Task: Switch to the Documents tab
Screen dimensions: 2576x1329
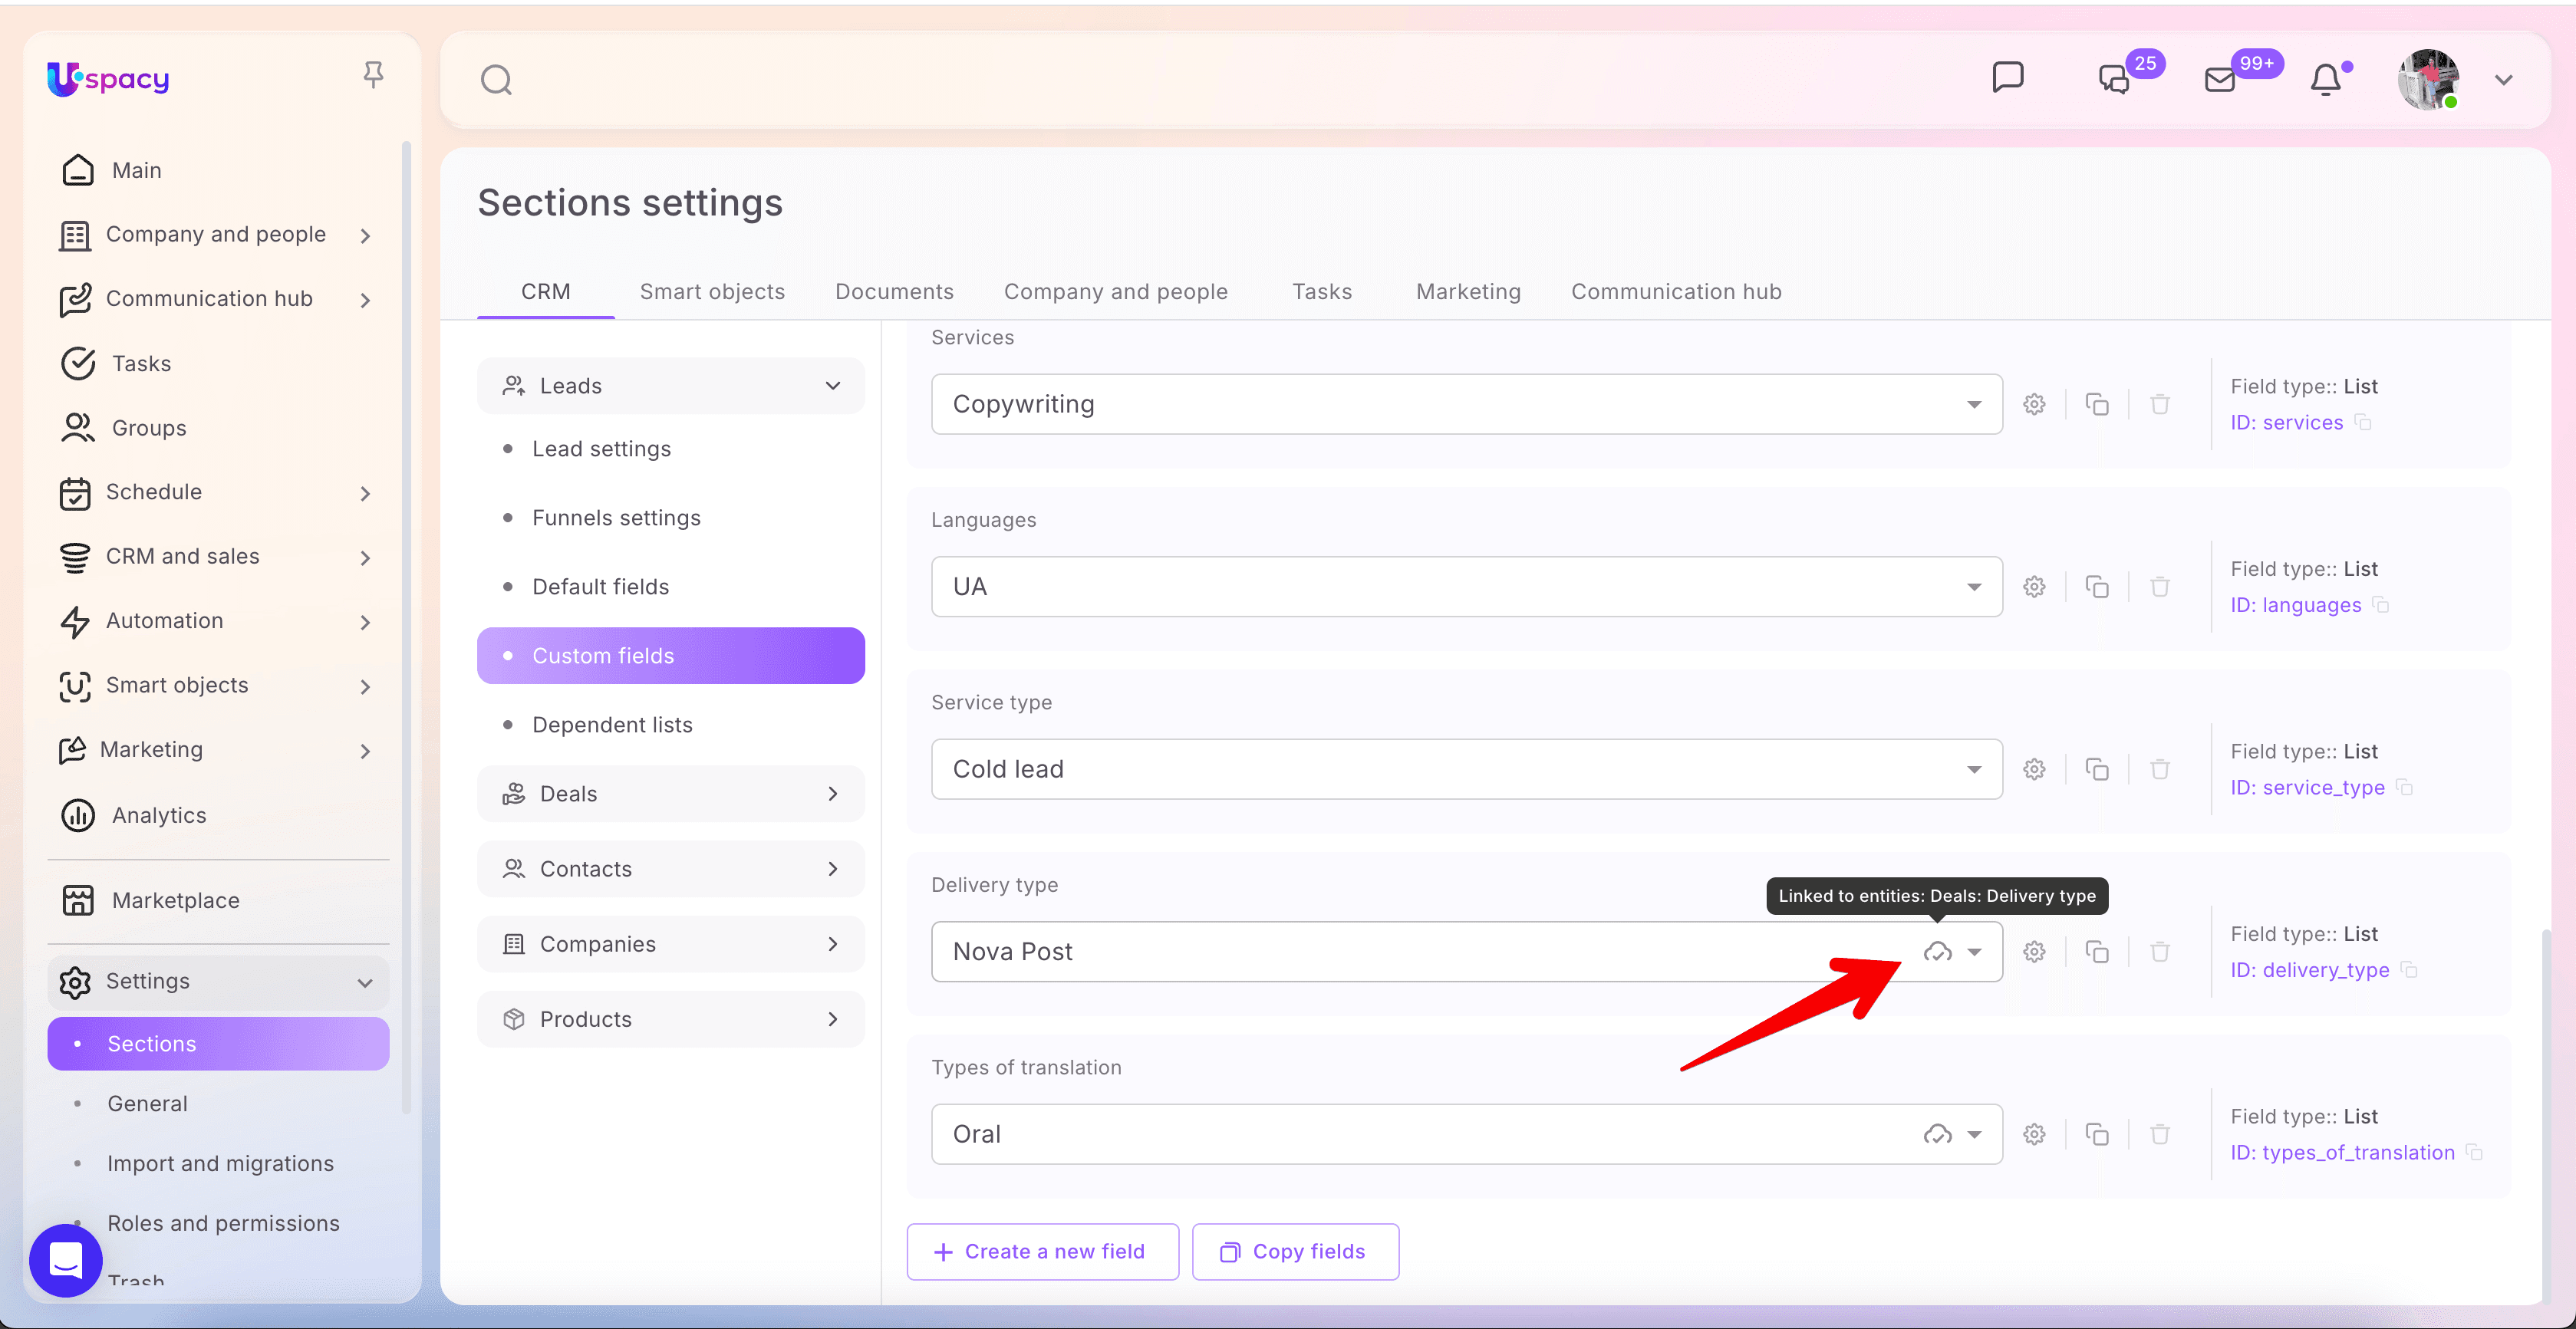Action: pos(894,292)
